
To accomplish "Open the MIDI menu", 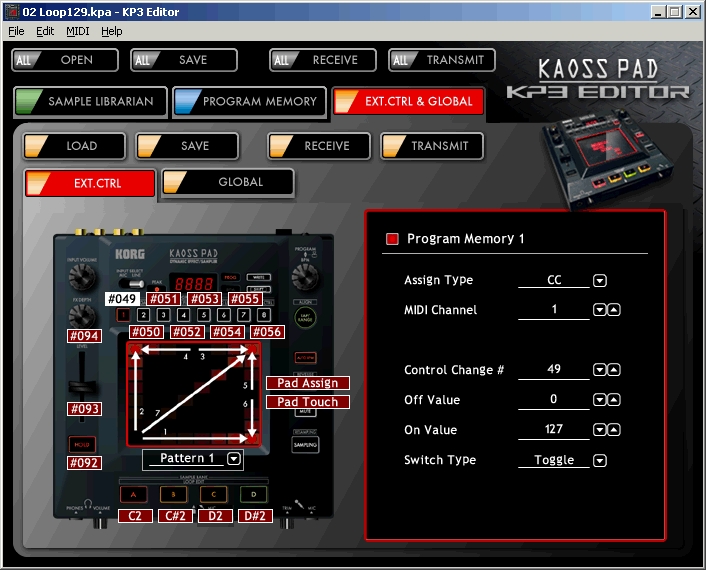I will tap(77, 31).
